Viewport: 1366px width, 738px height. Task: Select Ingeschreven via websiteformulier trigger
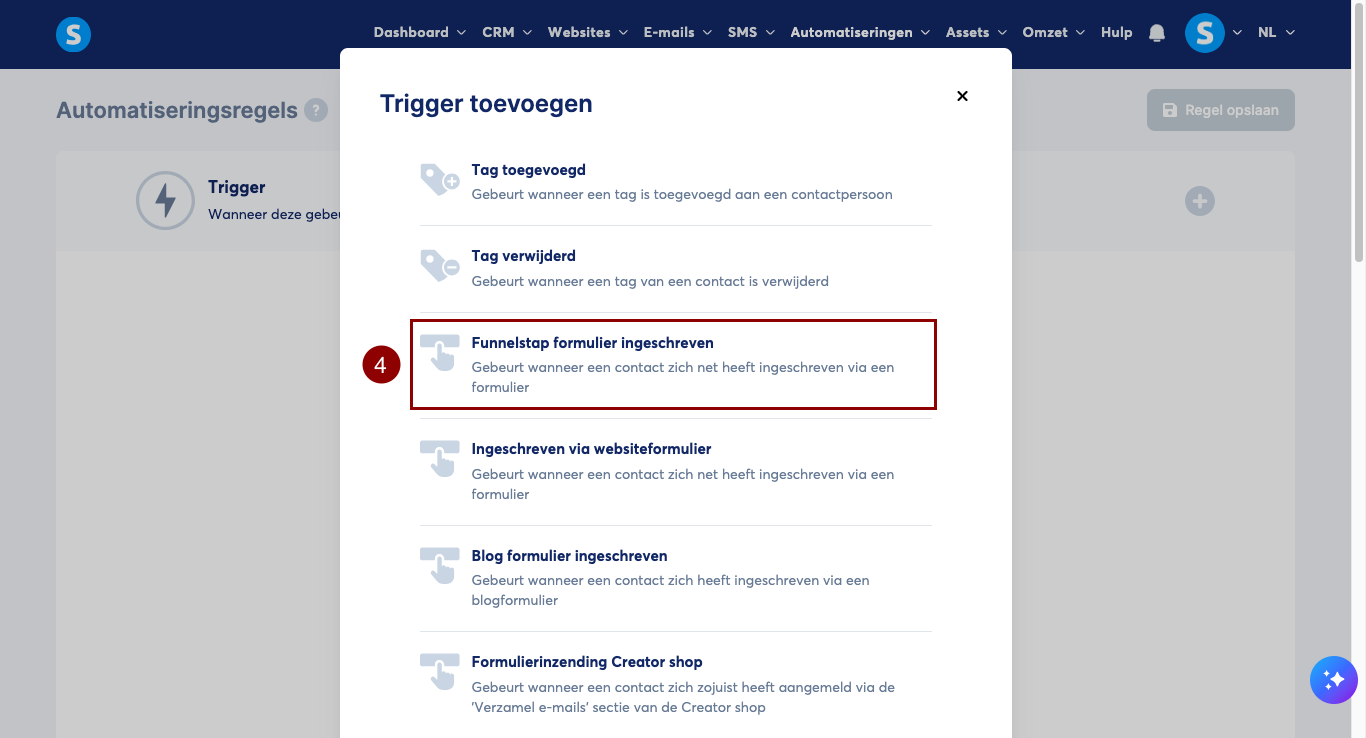[x=676, y=471]
